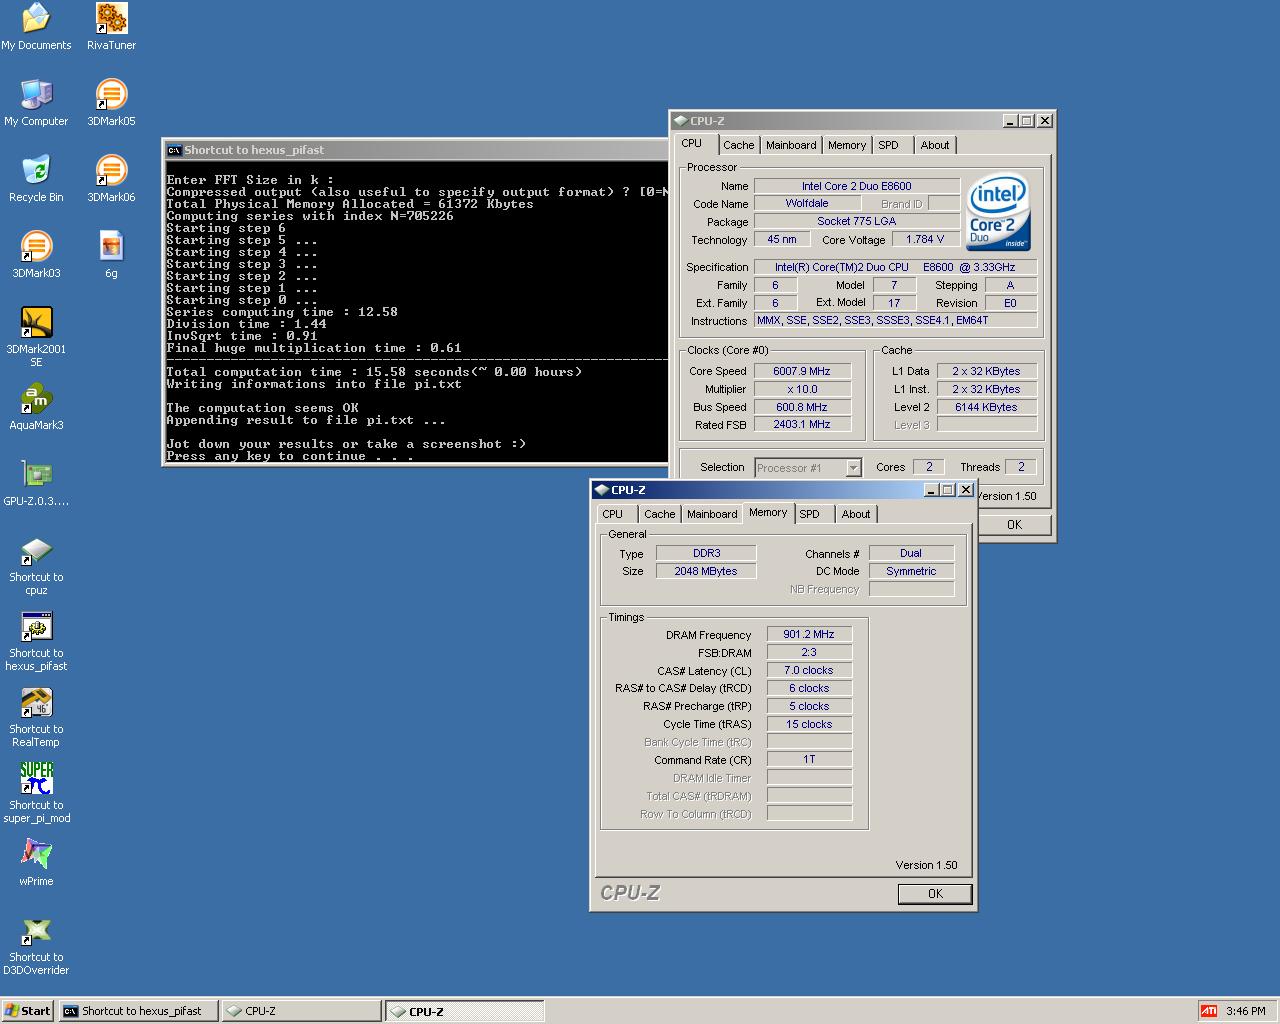Select the Memory tab in the front CPU-Z window

[x=768, y=512]
